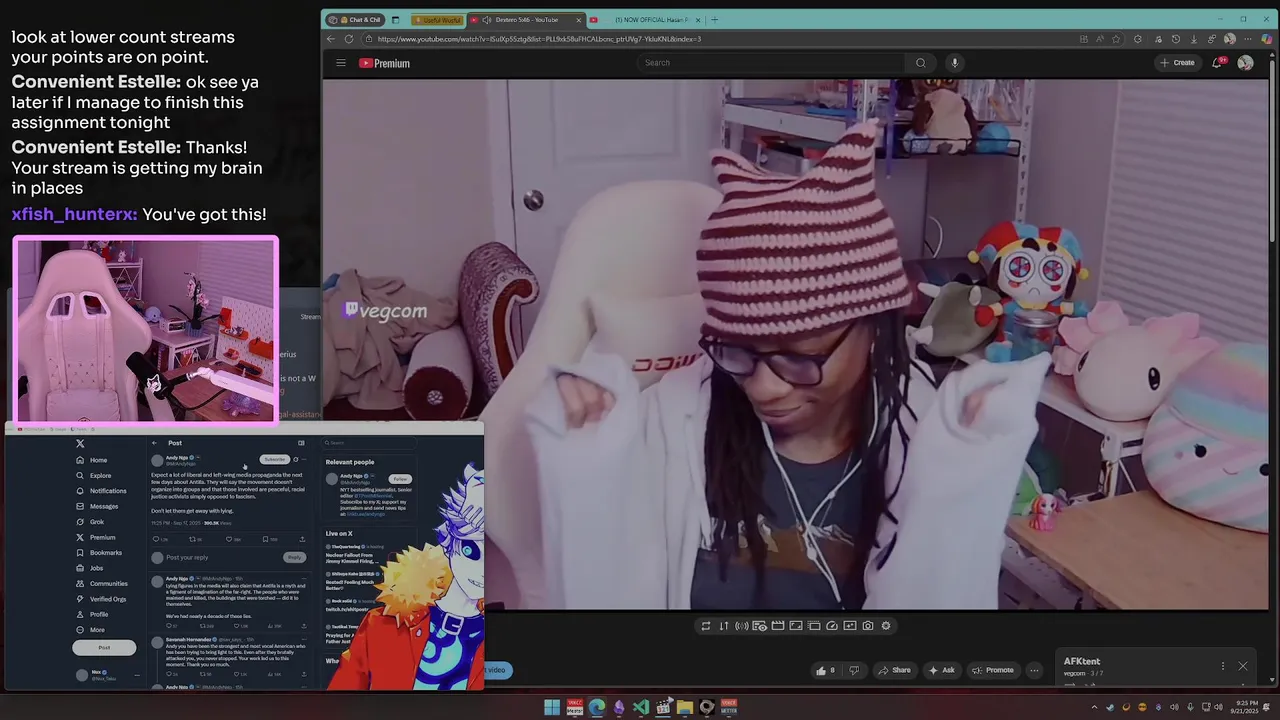
Task: Open File Explorer from the taskbar
Action: click(x=685, y=708)
